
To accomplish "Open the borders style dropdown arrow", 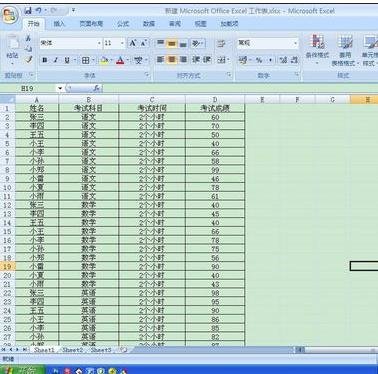I will pos(94,60).
